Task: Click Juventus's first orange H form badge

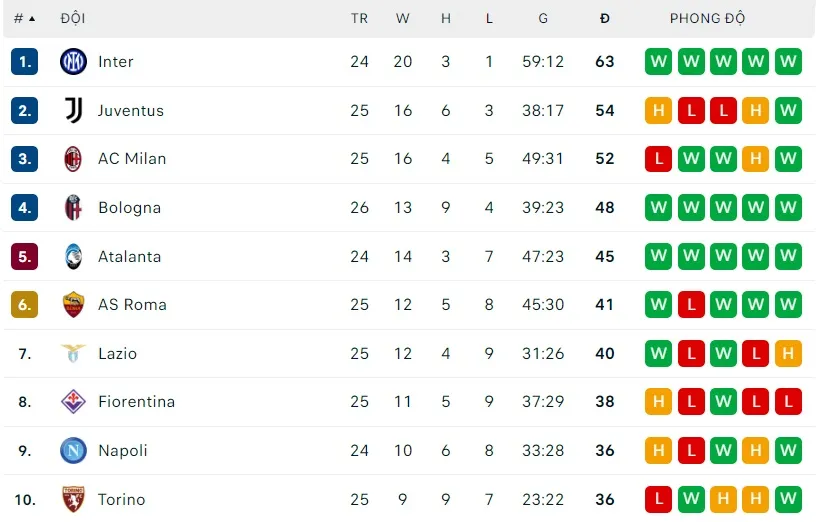Action: [x=658, y=110]
